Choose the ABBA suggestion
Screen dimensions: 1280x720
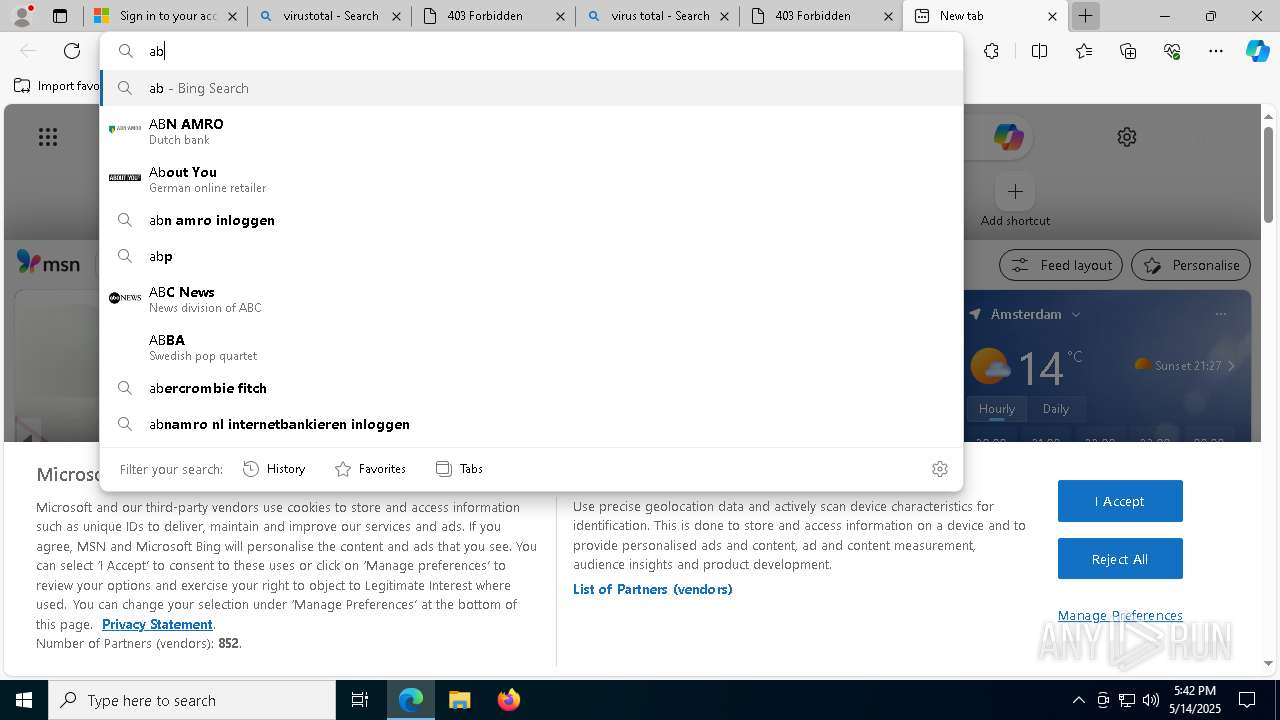[x=531, y=347]
